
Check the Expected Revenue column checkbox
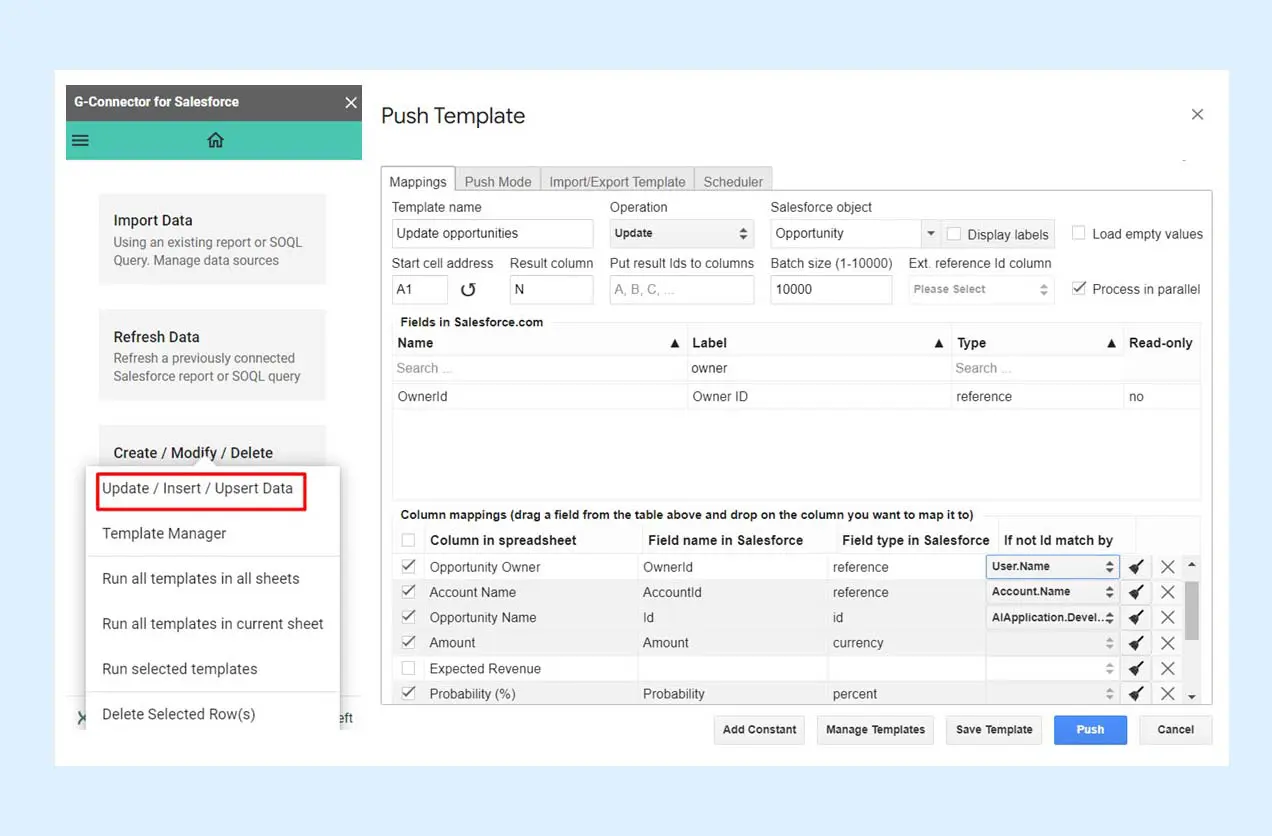[408, 668]
